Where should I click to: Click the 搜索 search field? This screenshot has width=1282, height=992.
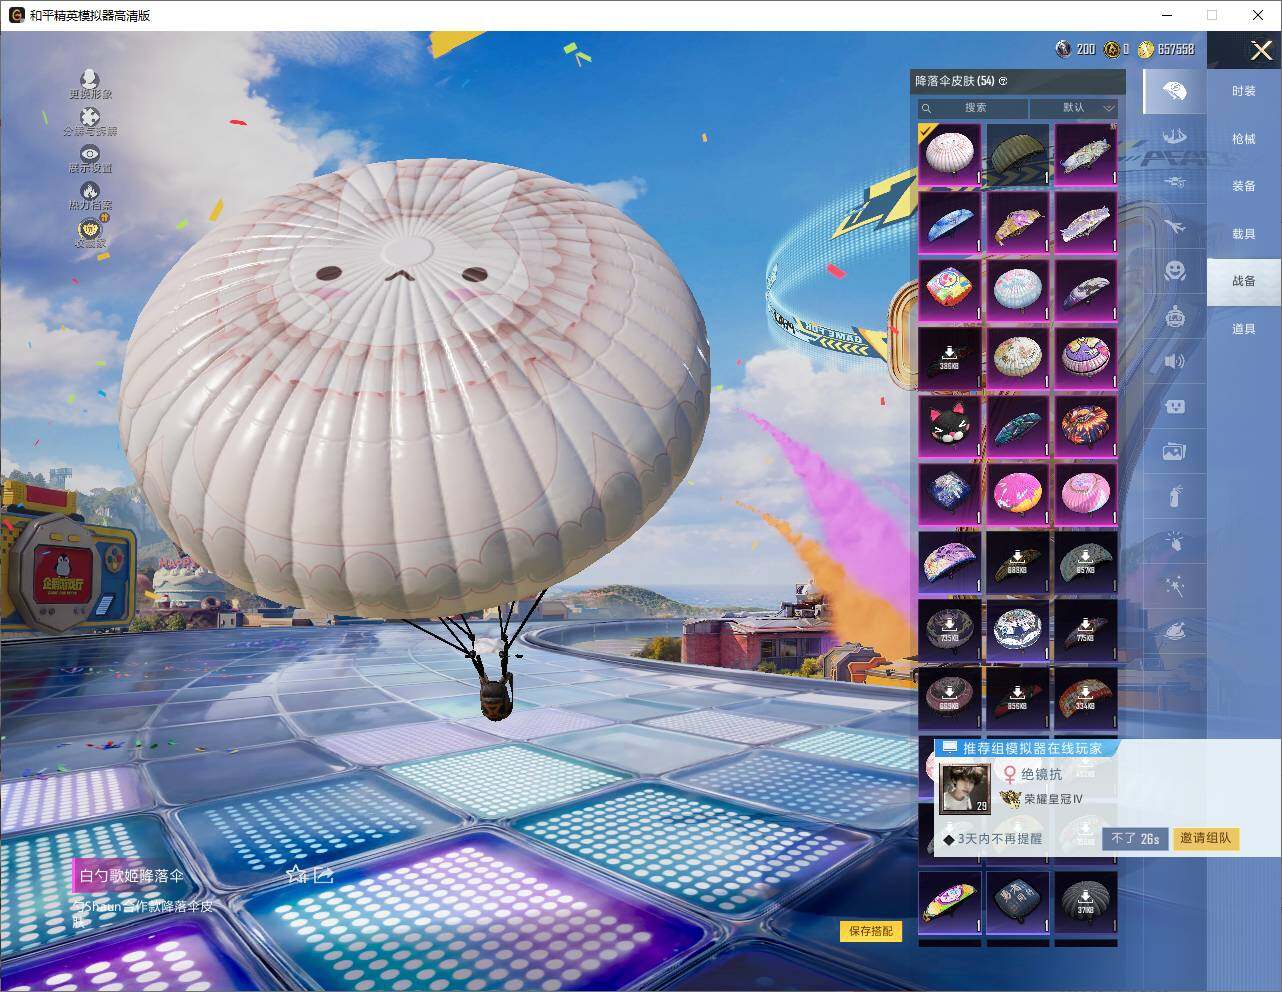[974, 108]
